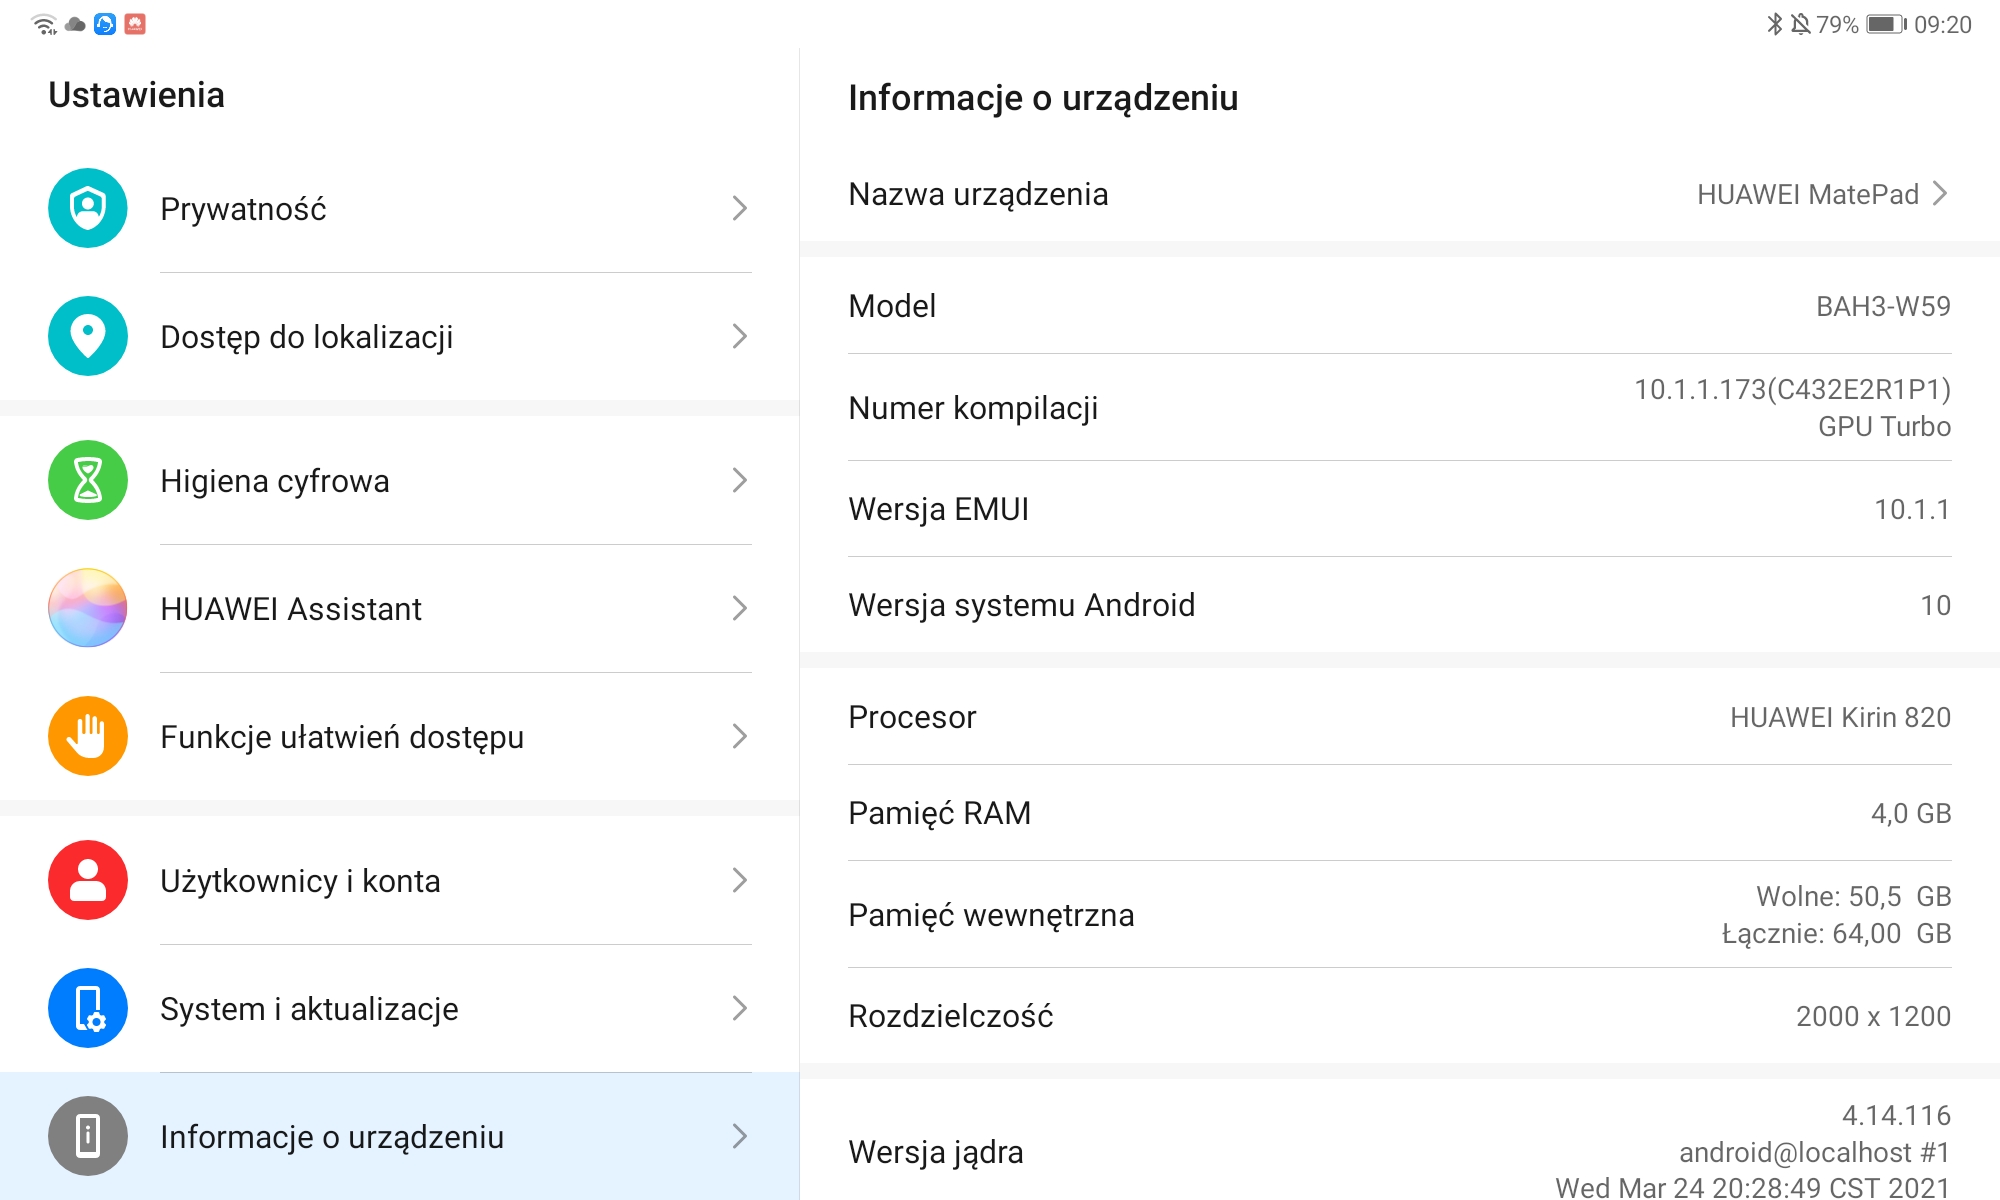Click the Bluetooth status bar icon
This screenshot has width=2000, height=1200.
(x=1774, y=24)
